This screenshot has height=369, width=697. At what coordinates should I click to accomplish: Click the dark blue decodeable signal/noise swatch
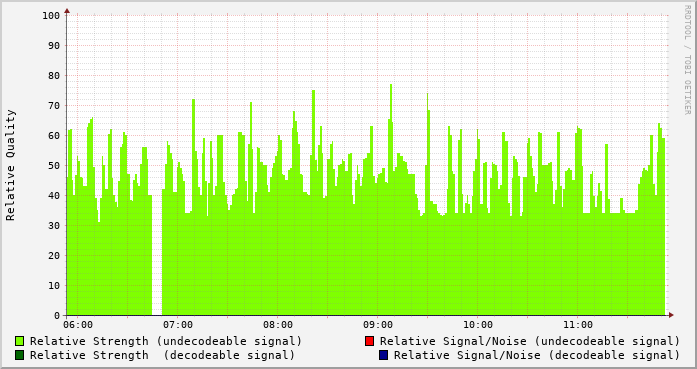click(384, 355)
